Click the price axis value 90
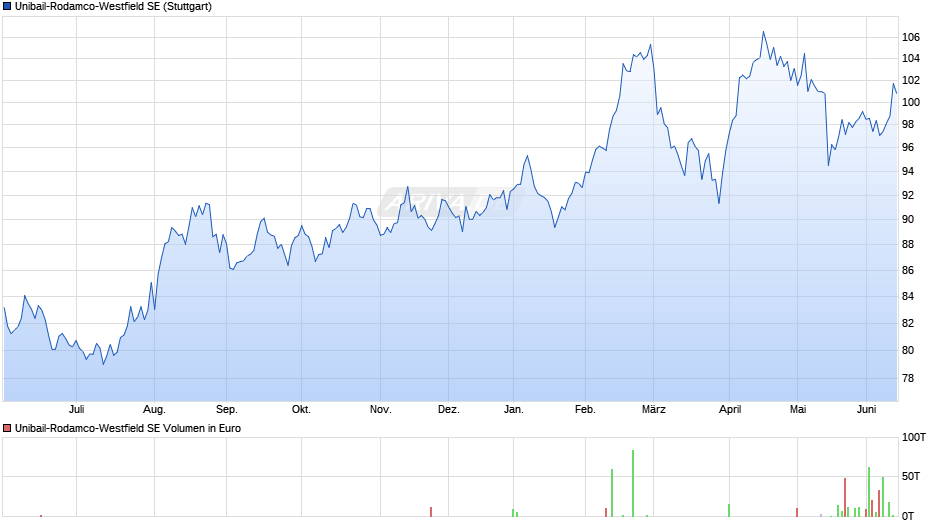940x526 pixels. pyautogui.click(x=908, y=220)
